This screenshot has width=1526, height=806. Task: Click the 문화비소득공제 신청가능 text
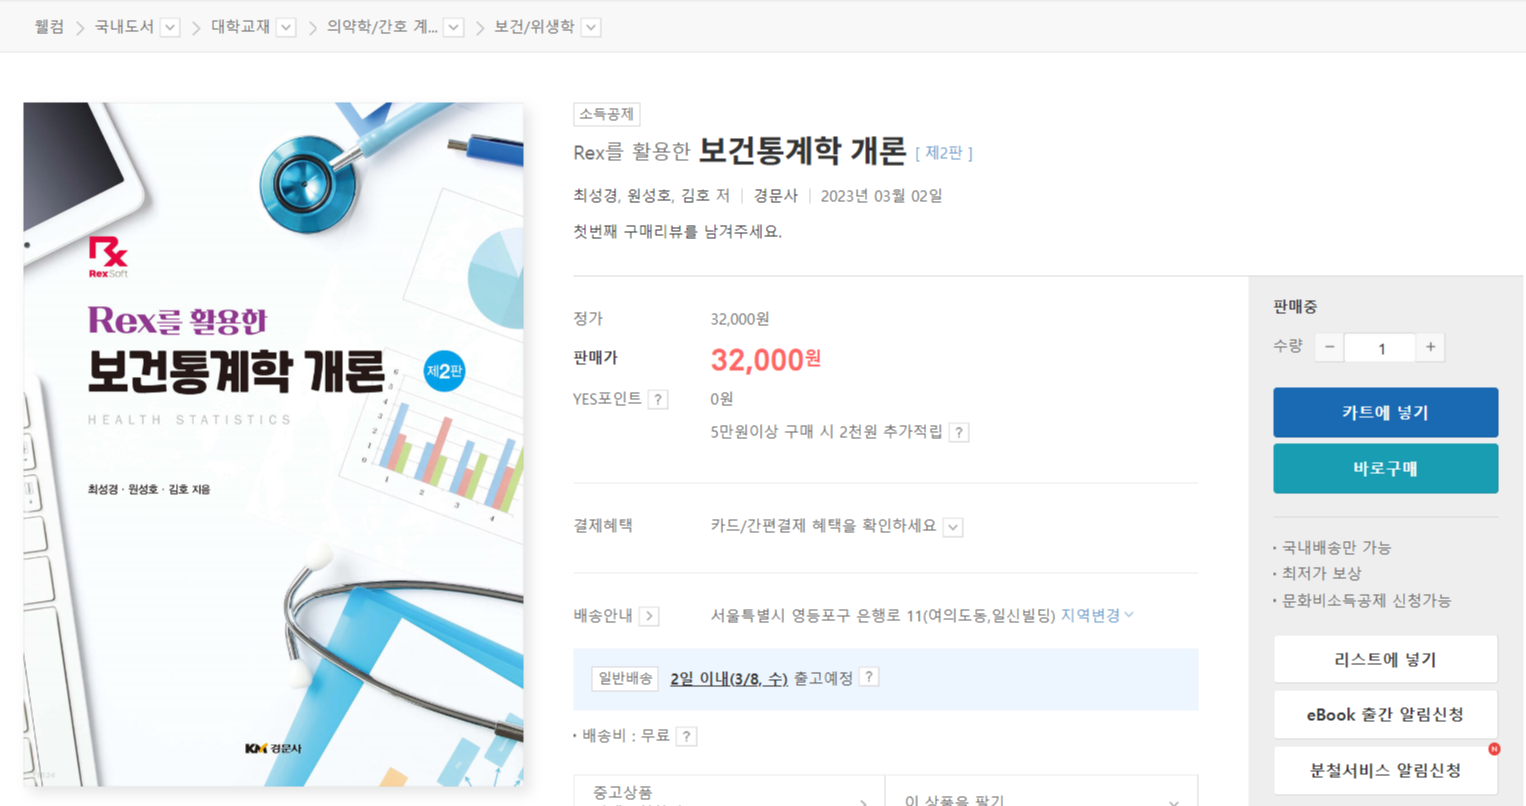point(1366,601)
